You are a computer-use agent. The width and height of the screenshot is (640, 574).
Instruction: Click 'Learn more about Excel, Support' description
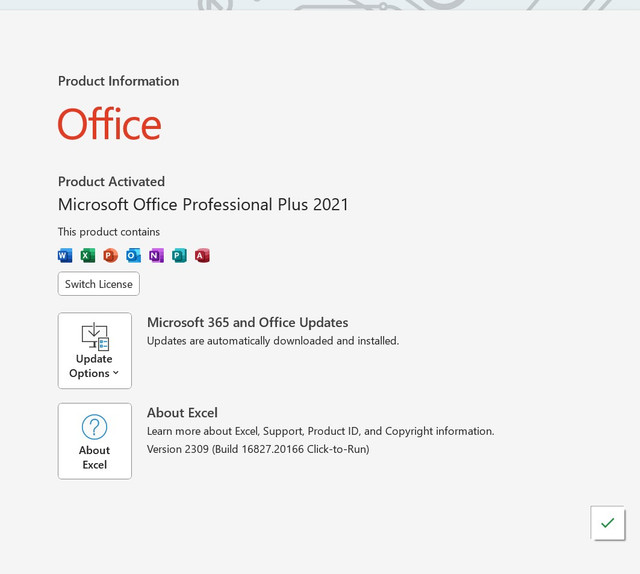tap(320, 431)
